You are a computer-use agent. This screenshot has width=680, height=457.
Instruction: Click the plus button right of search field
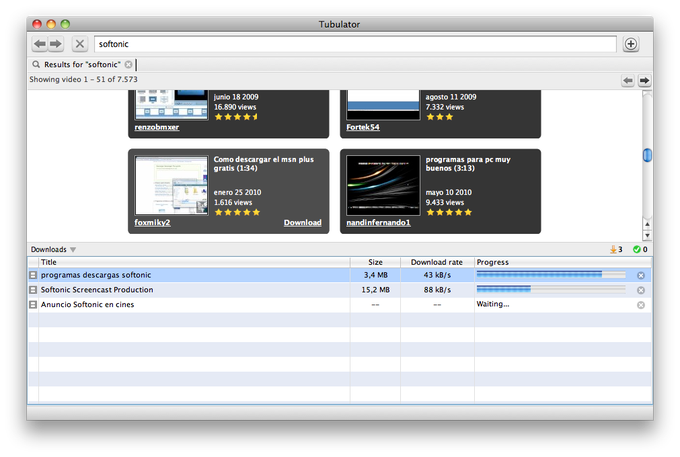coord(631,44)
